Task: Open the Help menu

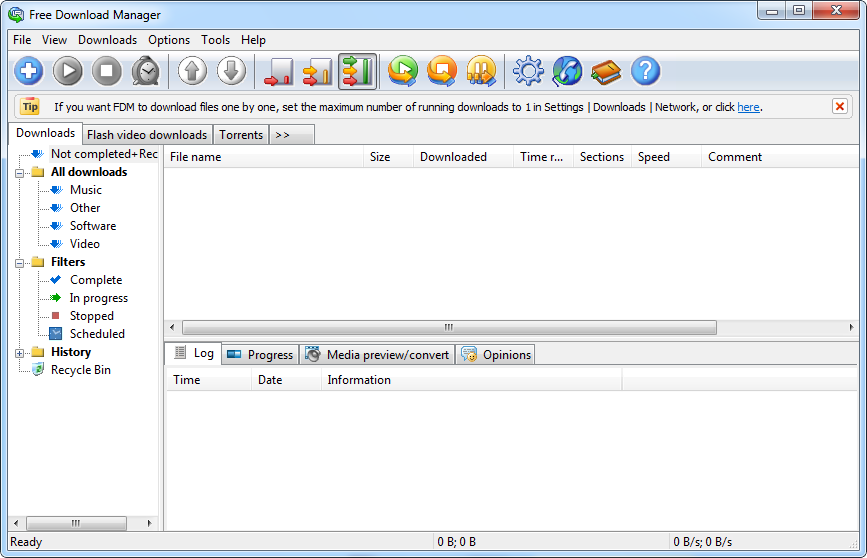Action: tap(253, 40)
